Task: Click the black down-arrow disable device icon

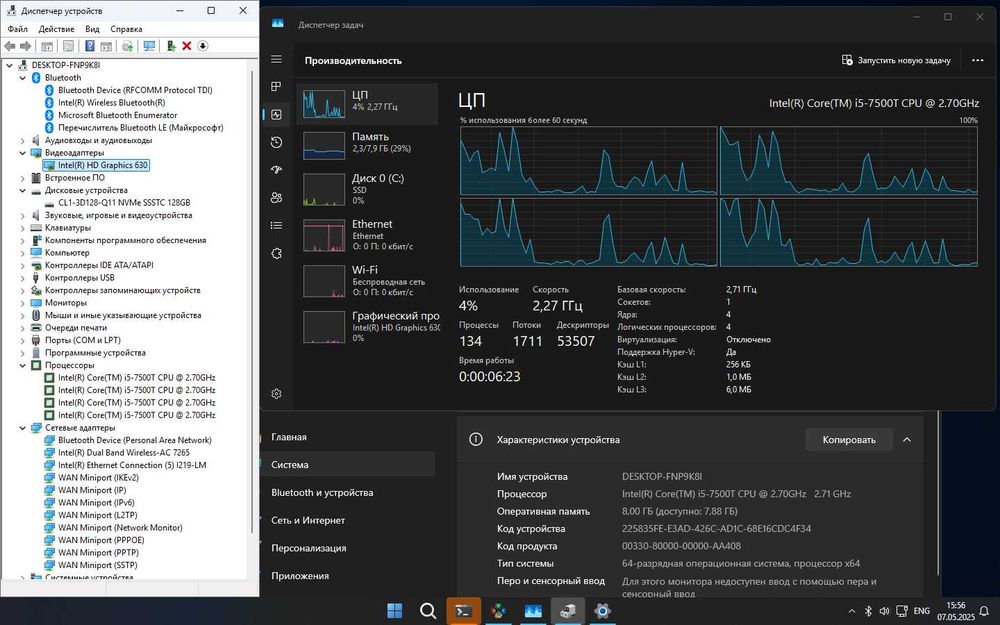Action: [203, 46]
